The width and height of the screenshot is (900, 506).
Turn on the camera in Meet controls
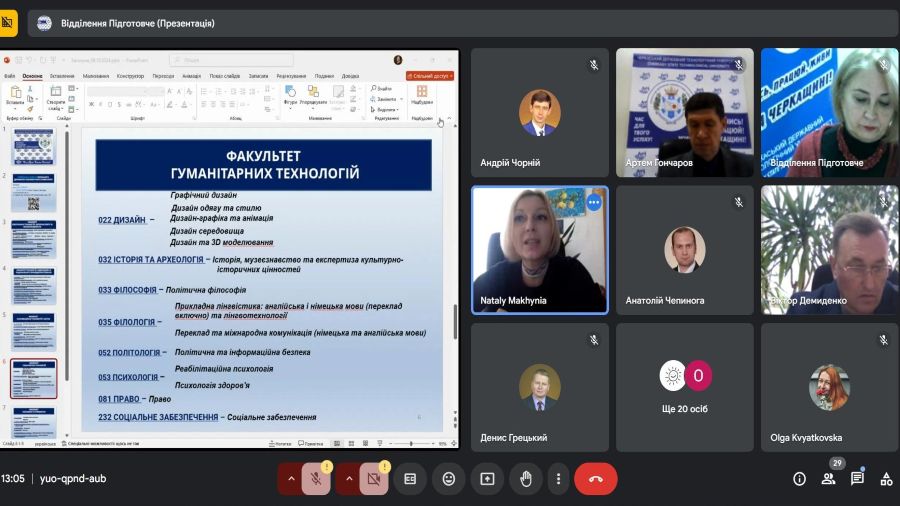tap(374, 479)
